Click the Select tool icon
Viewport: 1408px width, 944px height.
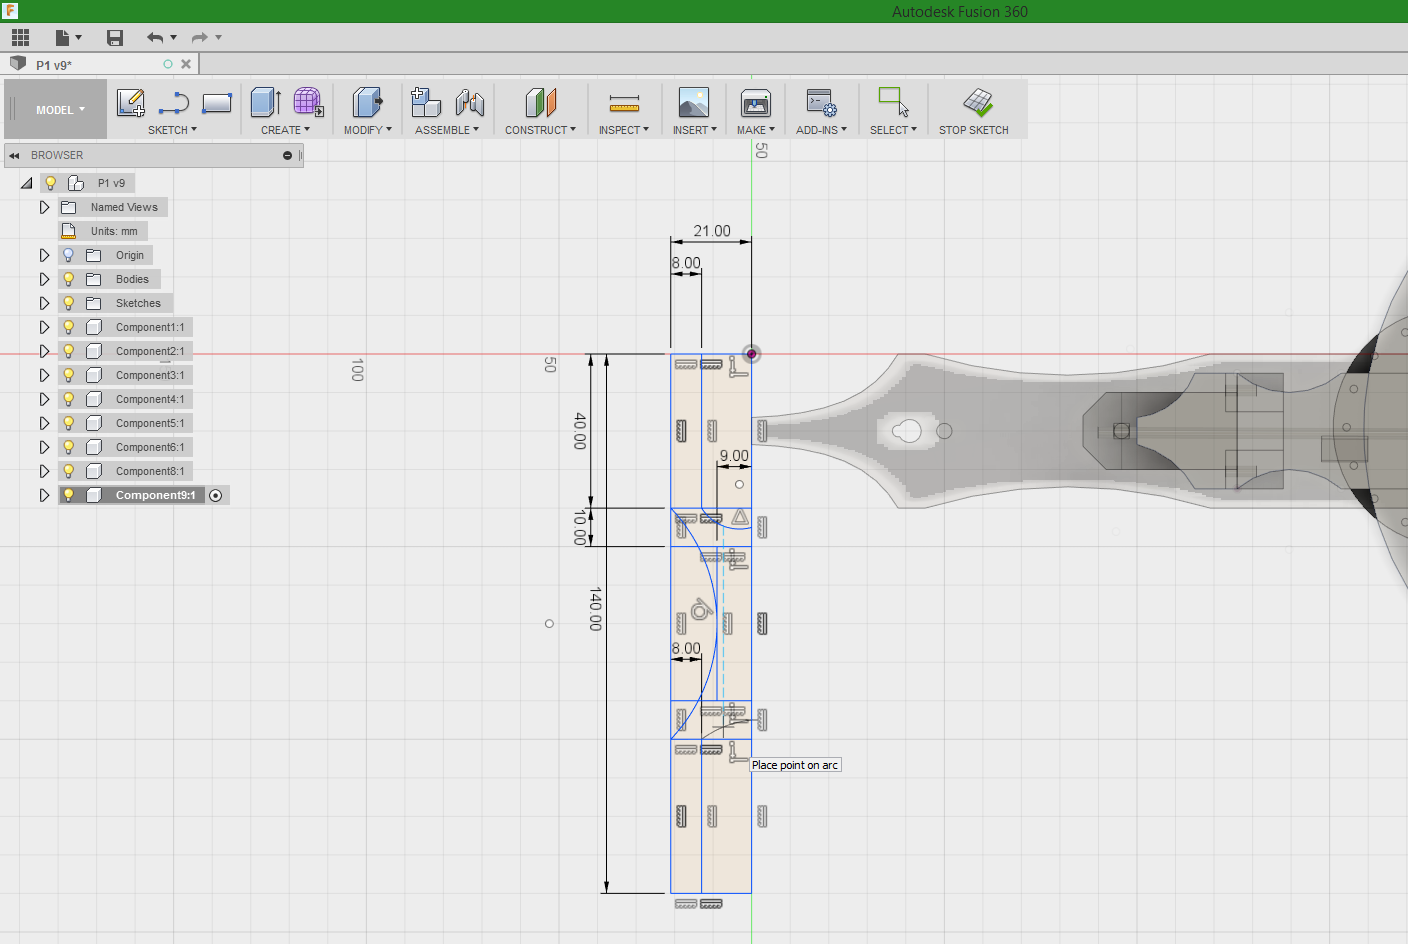pos(893,102)
